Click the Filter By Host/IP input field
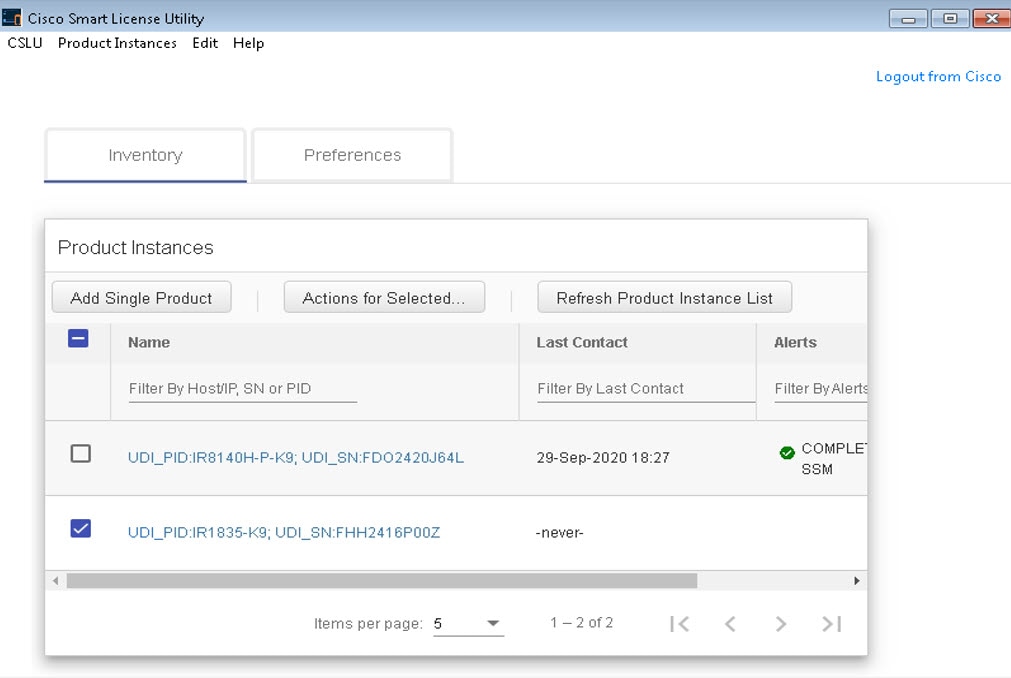Image resolution: width=1011 pixels, height=678 pixels. coord(242,388)
